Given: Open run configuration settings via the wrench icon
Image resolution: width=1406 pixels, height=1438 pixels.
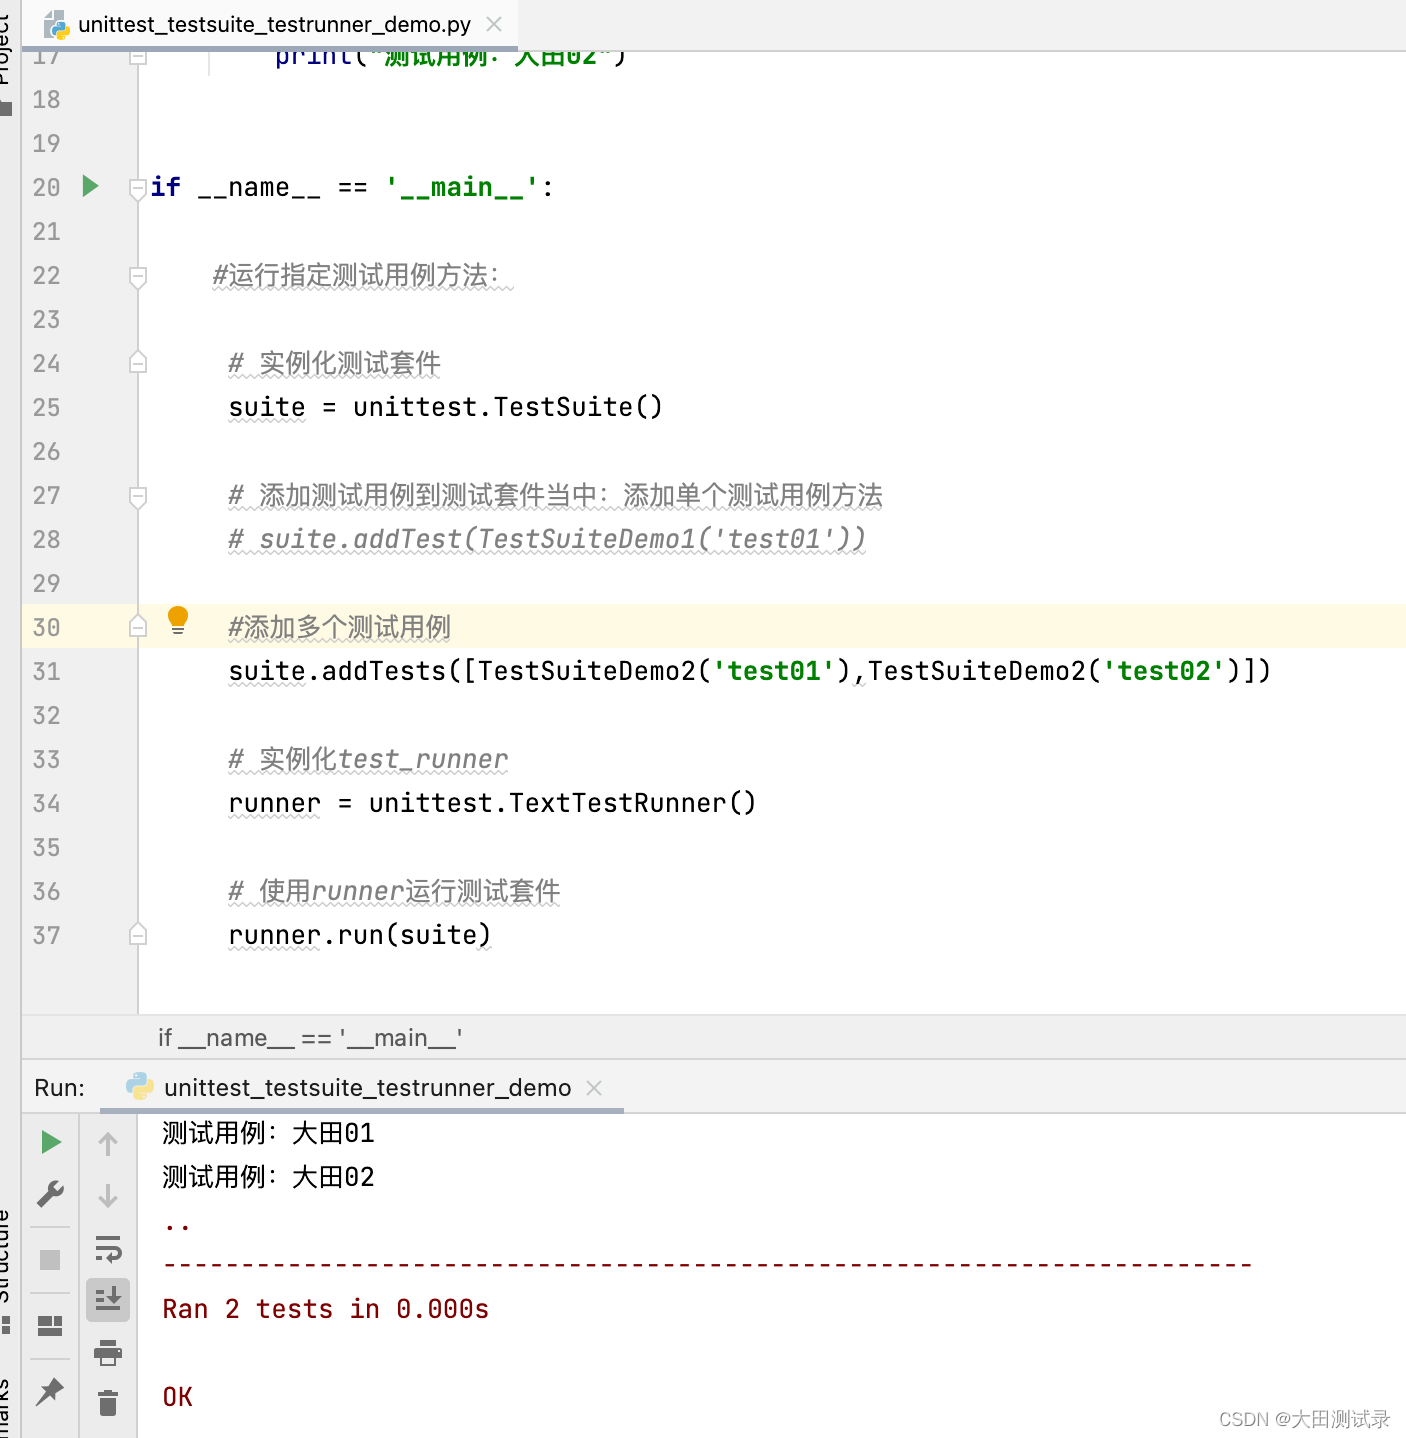Looking at the screenshot, I should point(50,1193).
